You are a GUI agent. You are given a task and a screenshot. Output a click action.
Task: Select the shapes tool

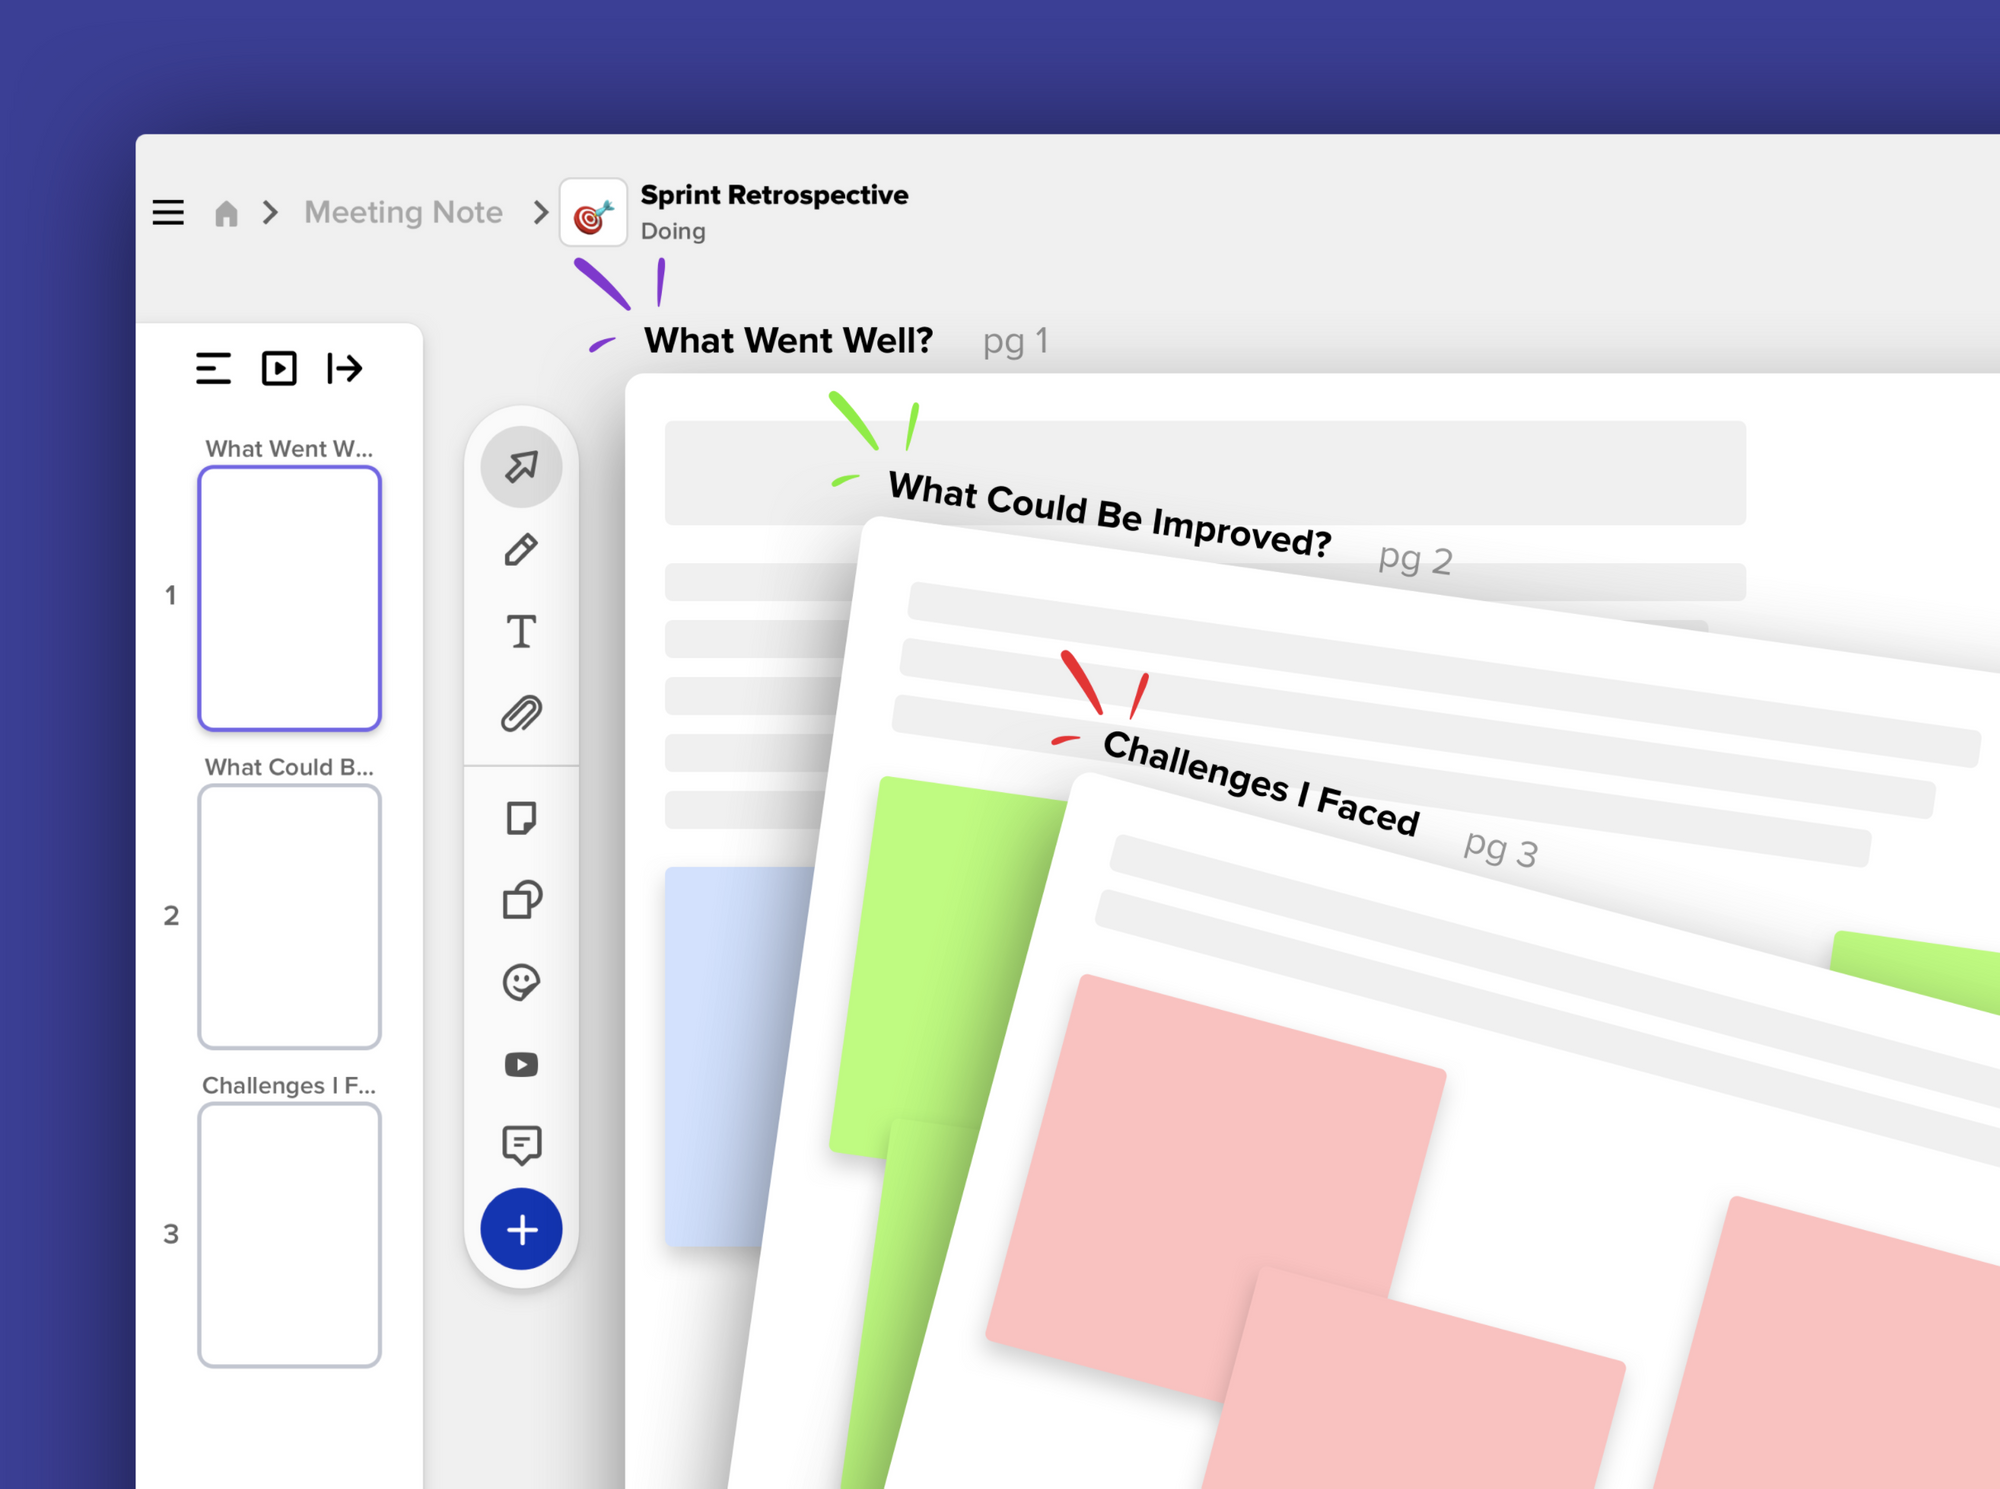click(521, 900)
